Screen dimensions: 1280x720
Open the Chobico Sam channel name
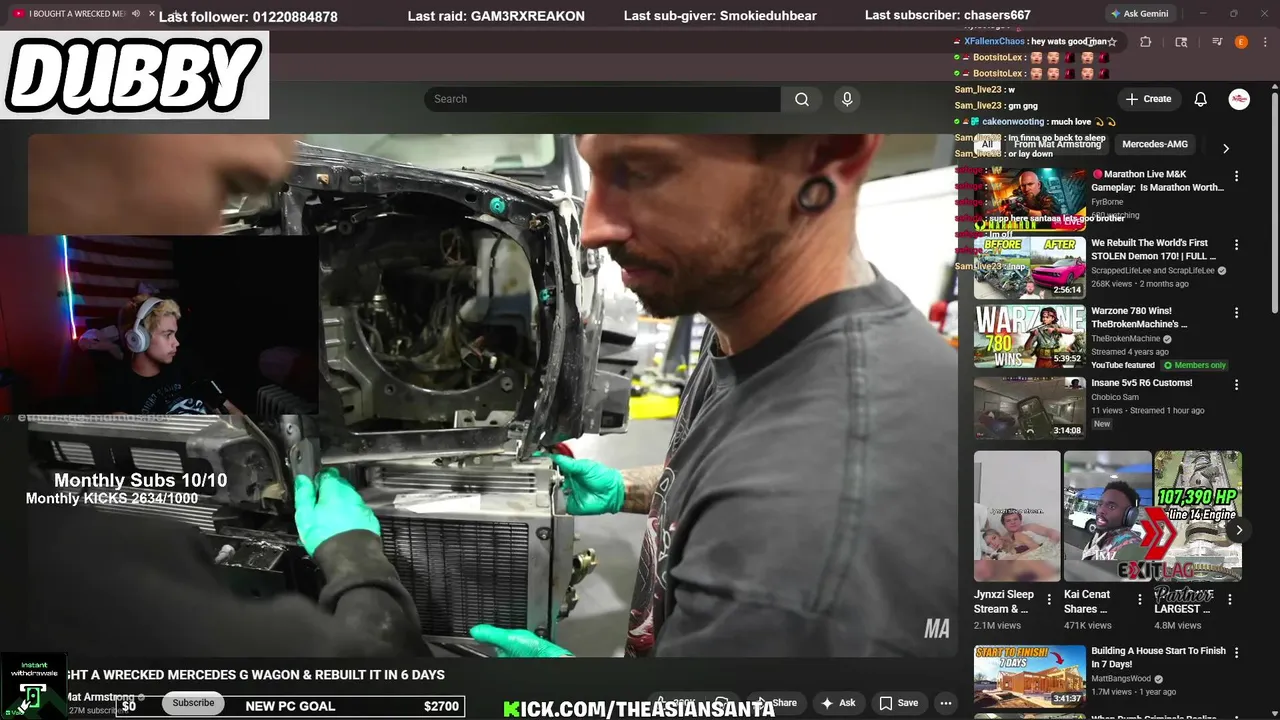tap(1115, 397)
